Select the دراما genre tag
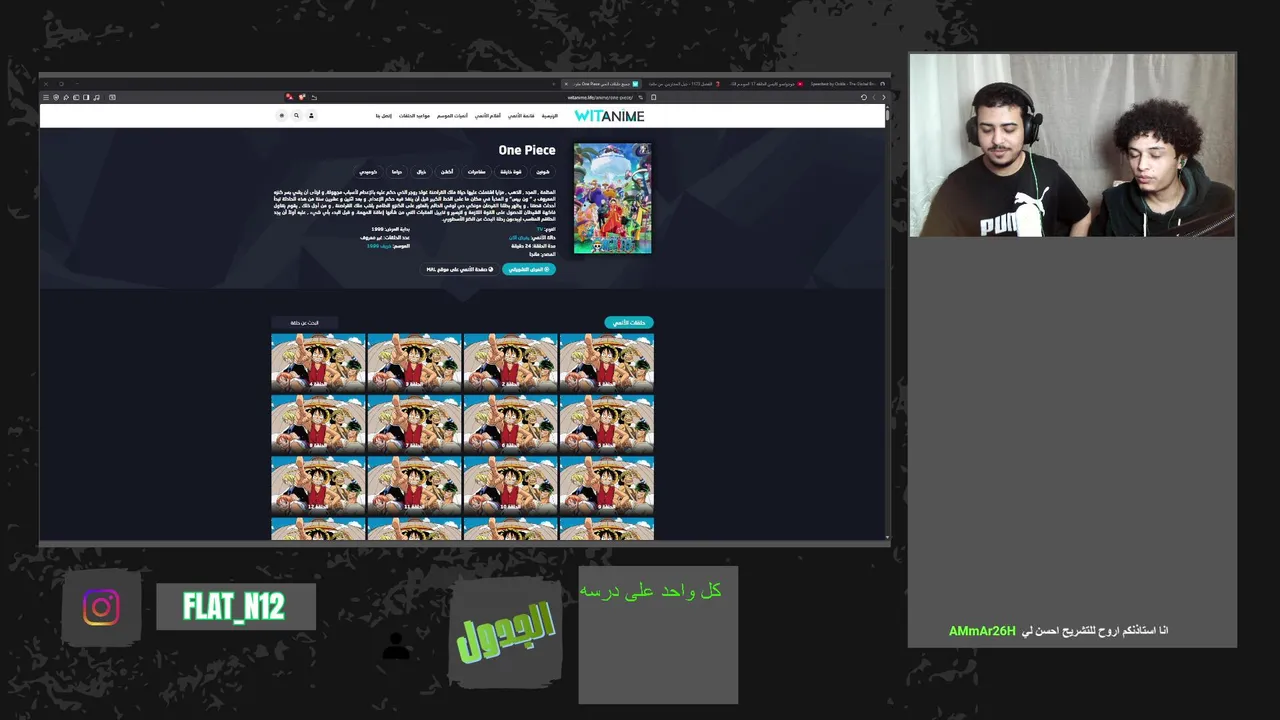Image resolution: width=1280 pixels, height=720 pixels. point(397,172)
